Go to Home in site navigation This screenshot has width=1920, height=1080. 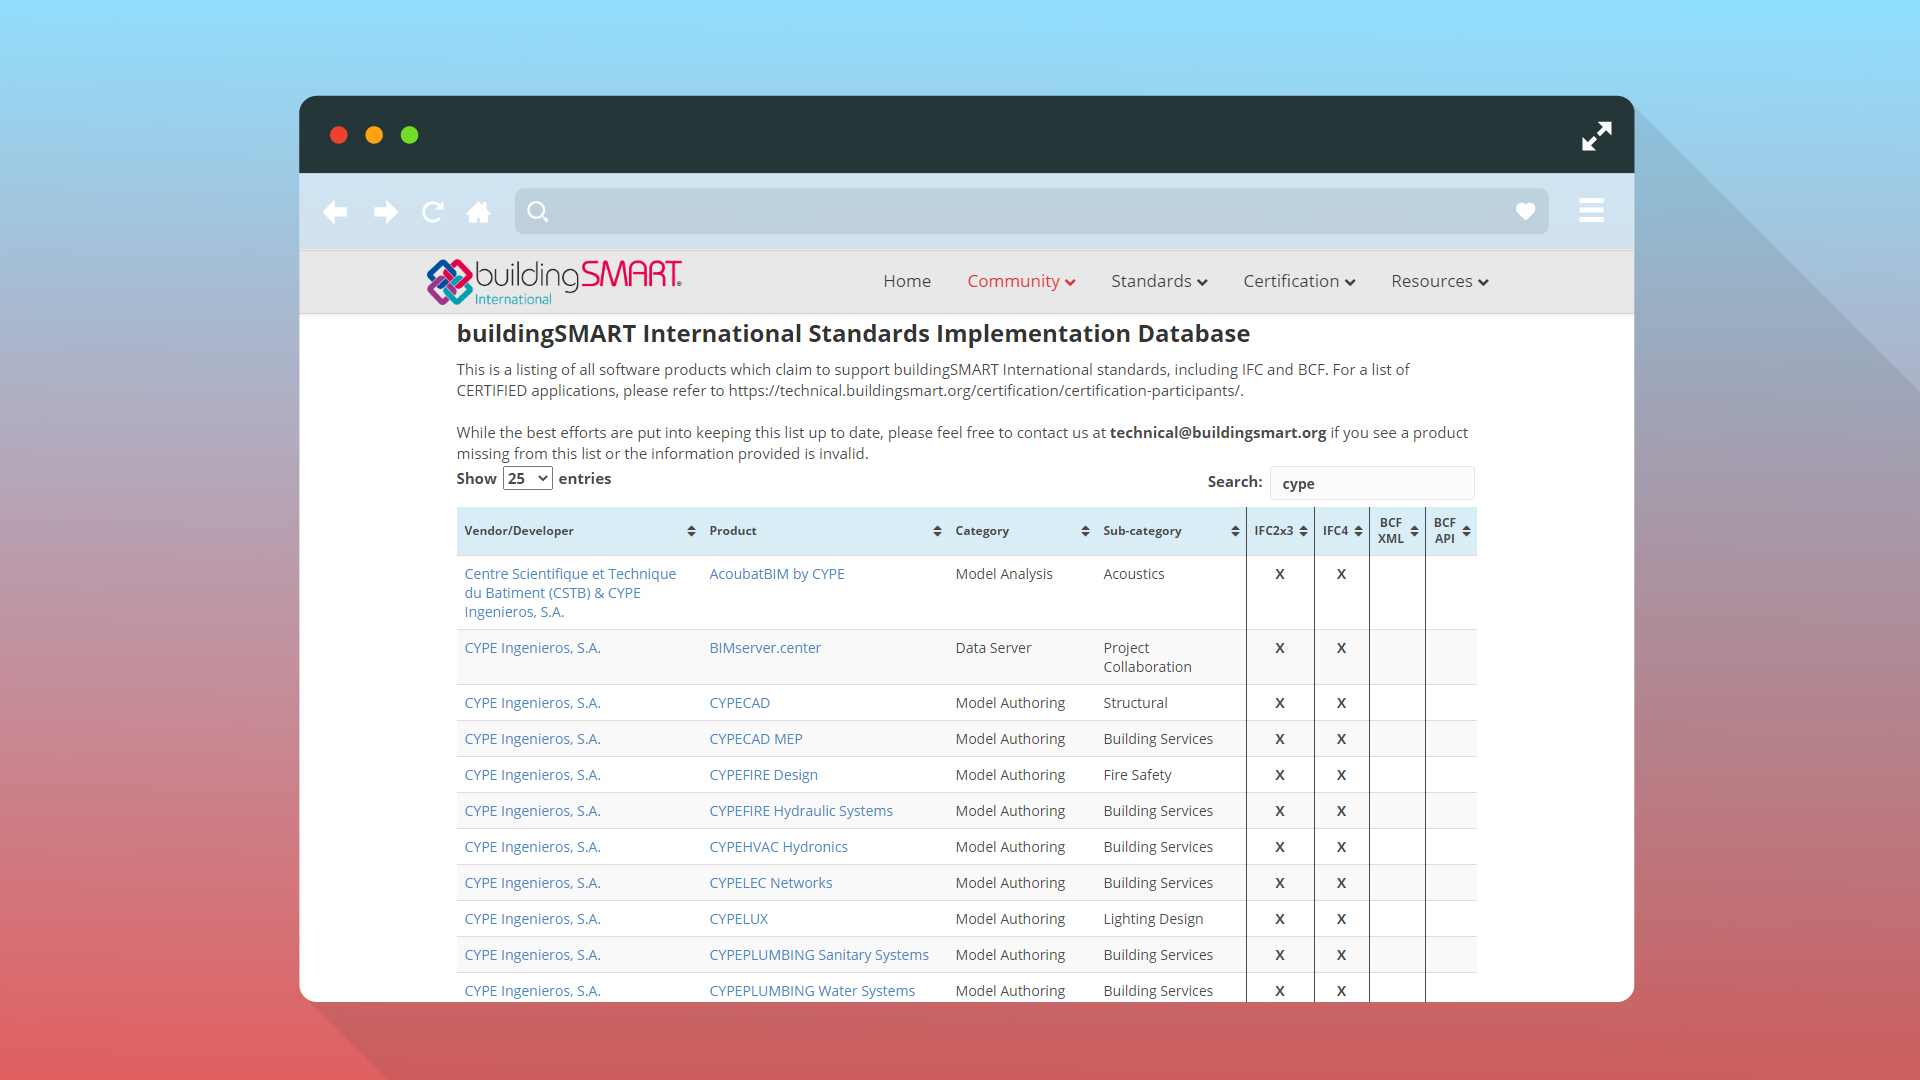coord(907,281)
